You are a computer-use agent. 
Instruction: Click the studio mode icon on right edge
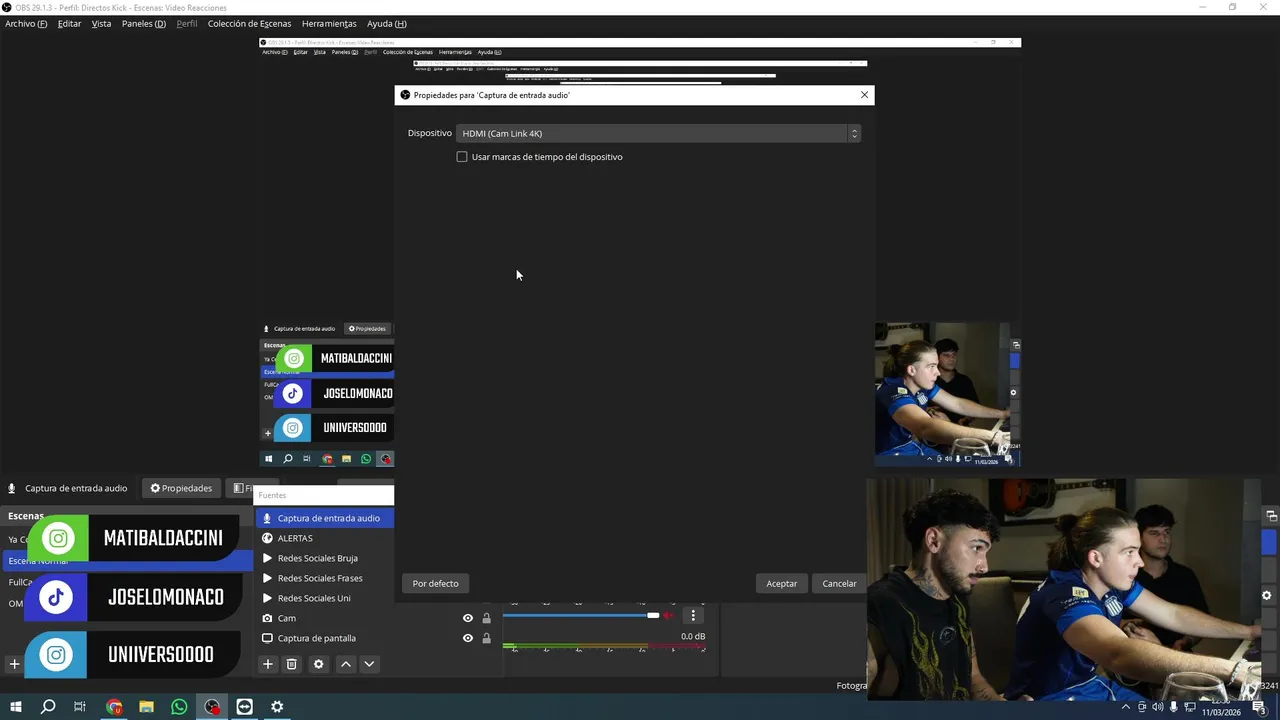pyautogui.click(x=1271, y=516)
